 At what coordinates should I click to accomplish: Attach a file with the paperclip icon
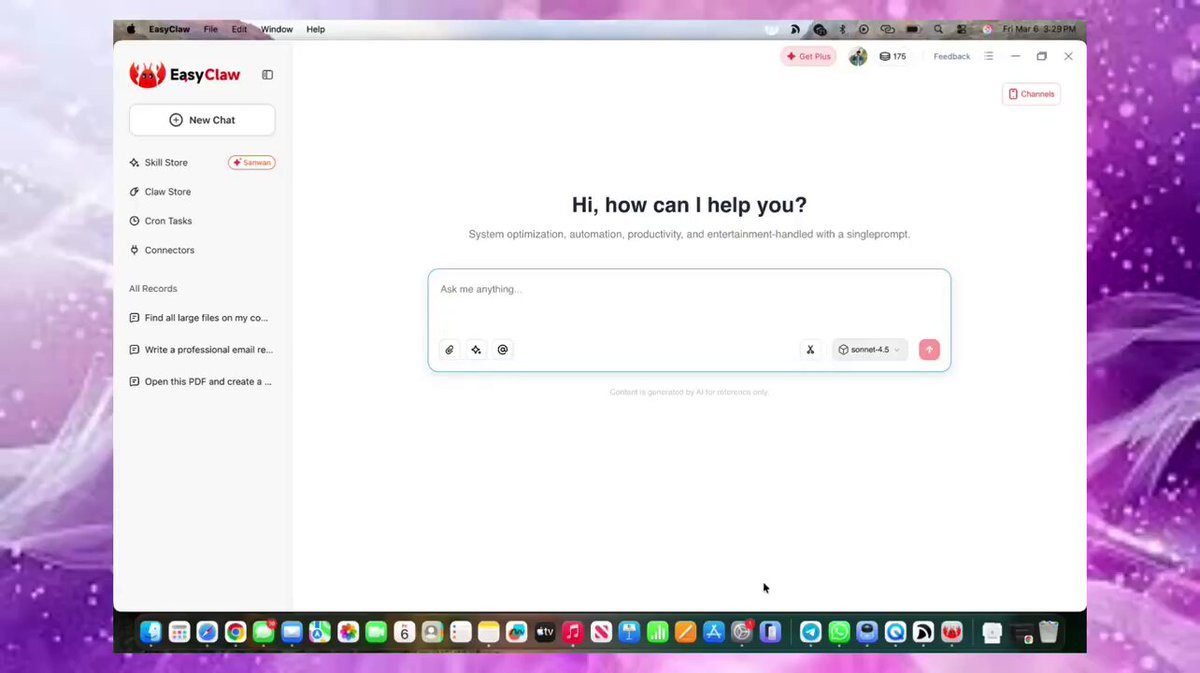(449, 350)
